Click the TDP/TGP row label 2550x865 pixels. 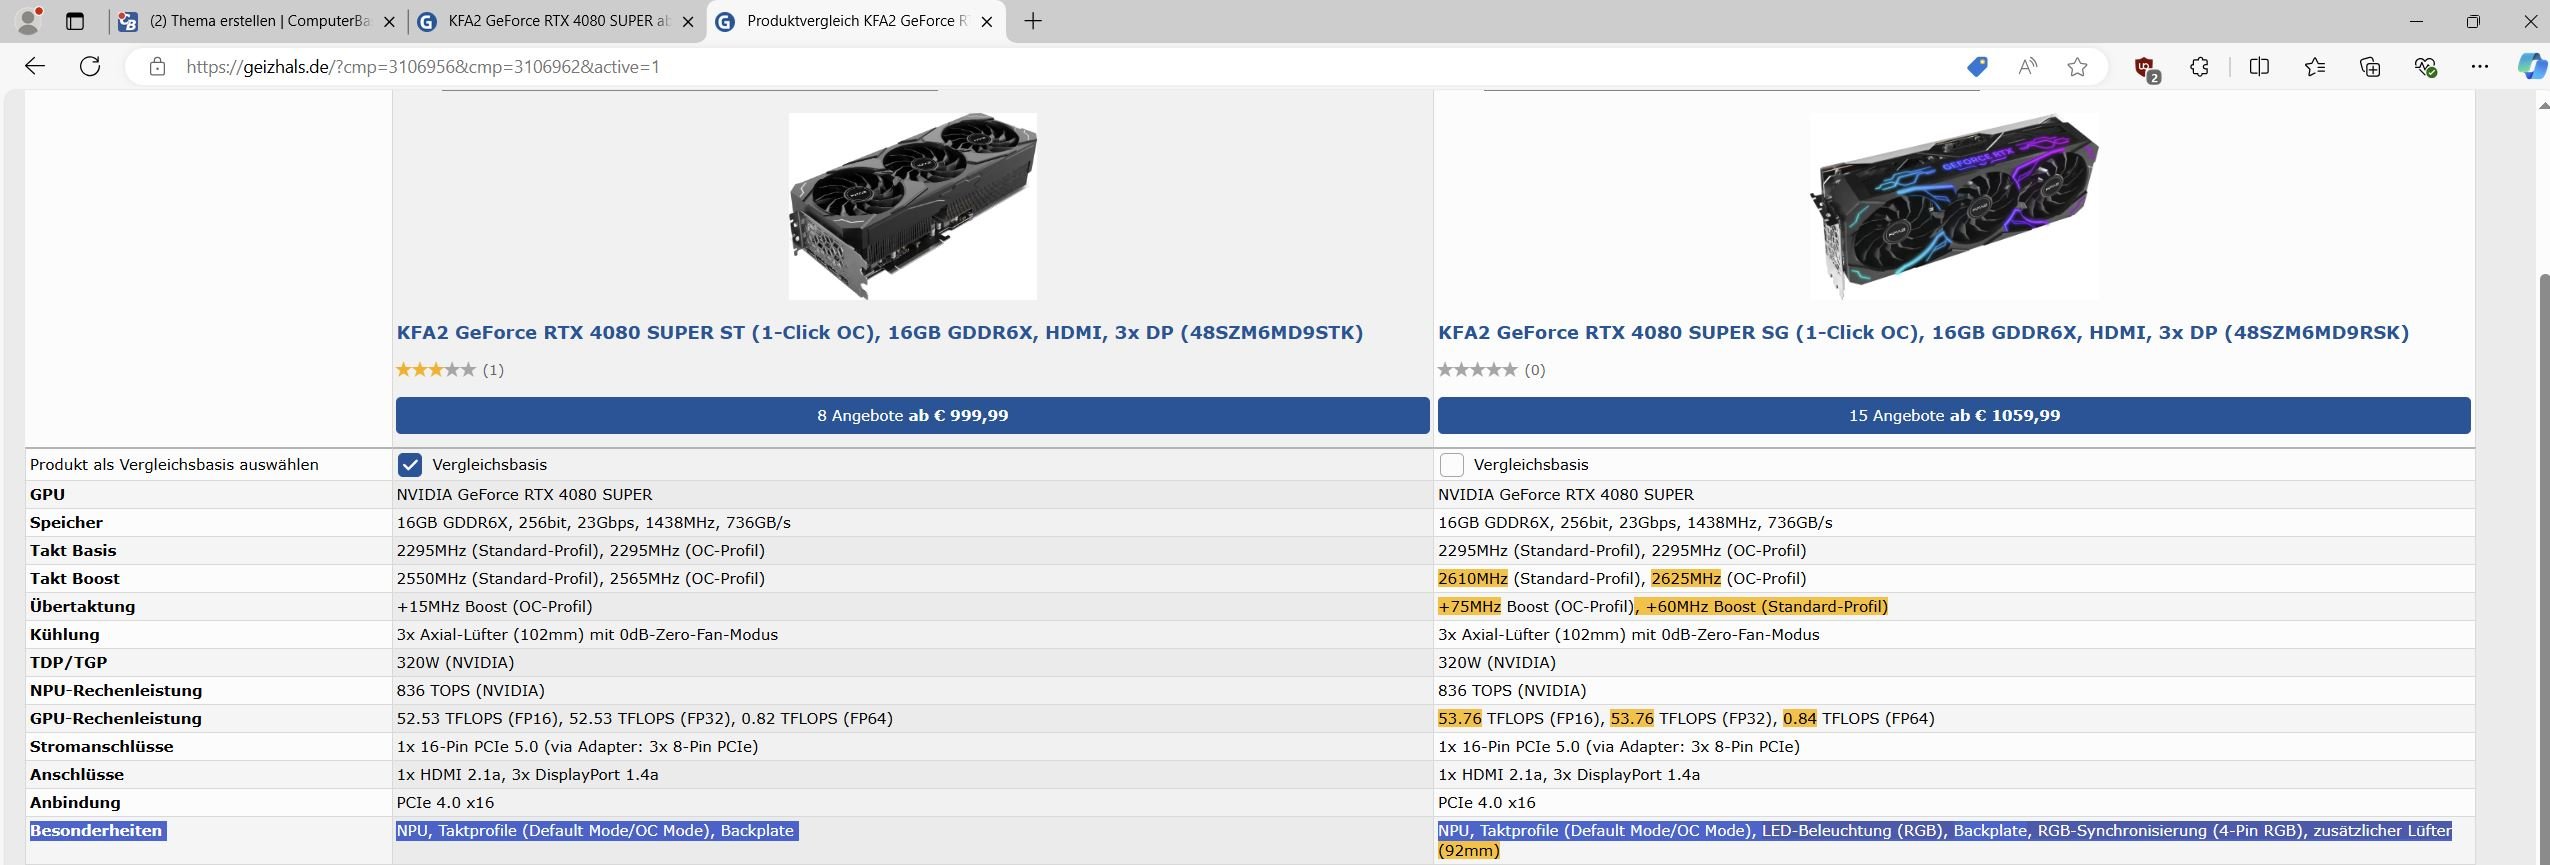[x=69, y=663]
